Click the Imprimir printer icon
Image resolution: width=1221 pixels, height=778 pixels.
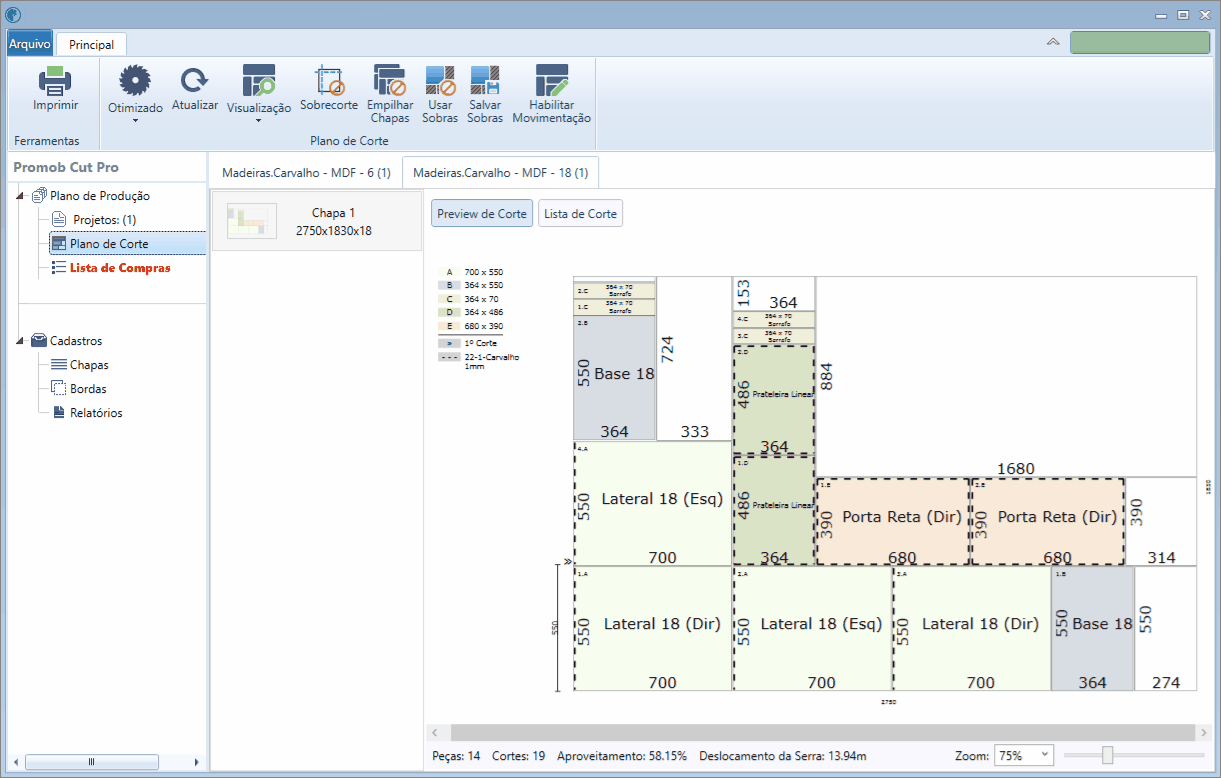point(55,80)
